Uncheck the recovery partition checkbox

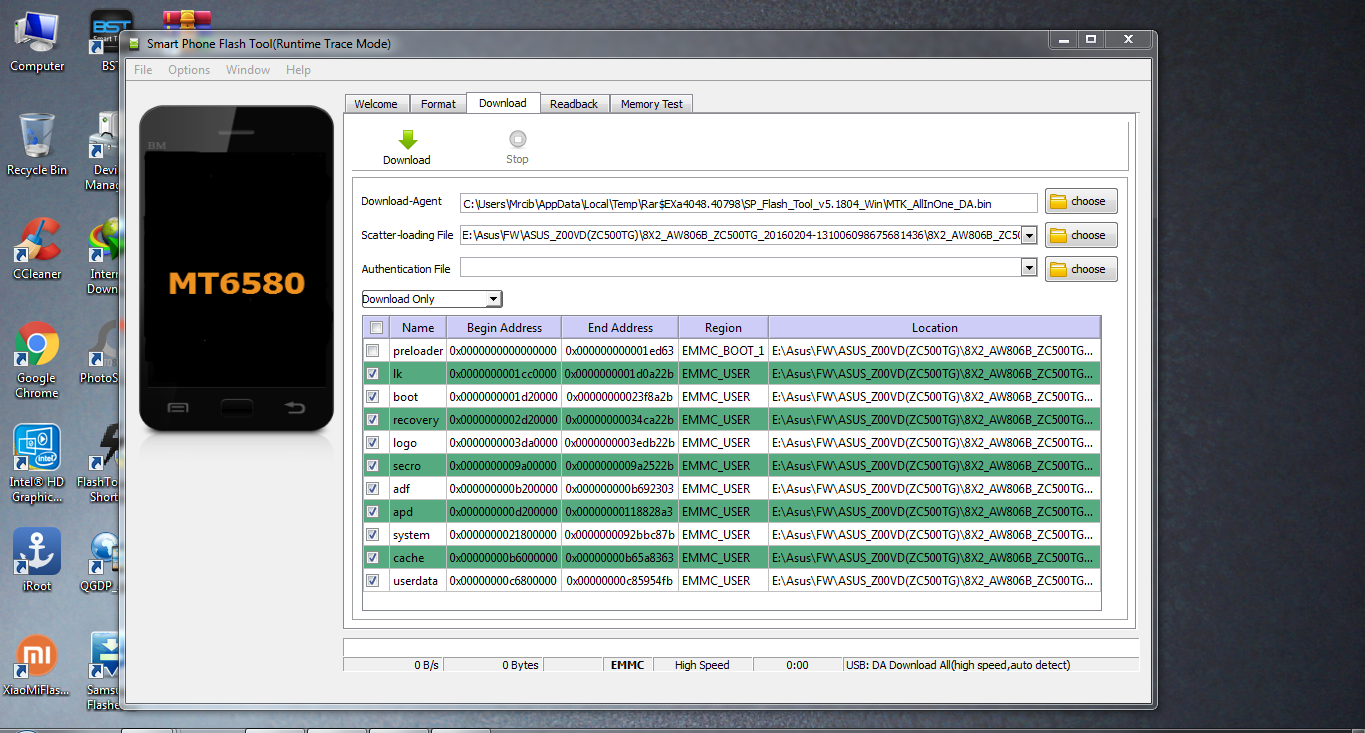[373, 420]
